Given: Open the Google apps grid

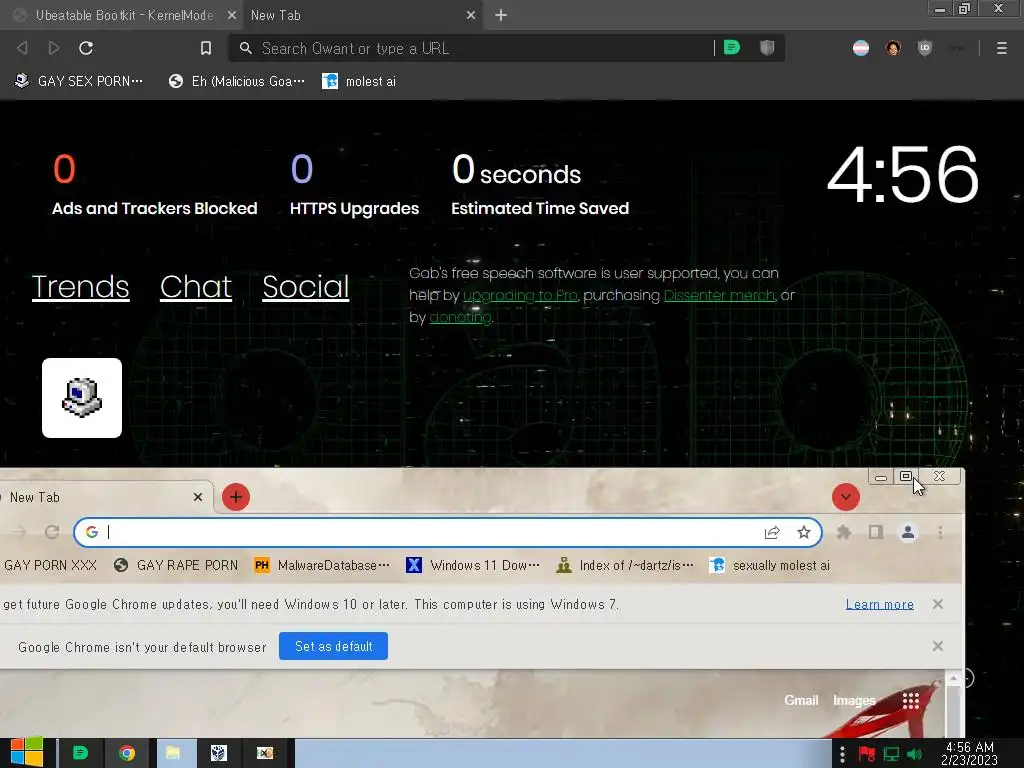Looking at the screenshot, I should (911, 701).
